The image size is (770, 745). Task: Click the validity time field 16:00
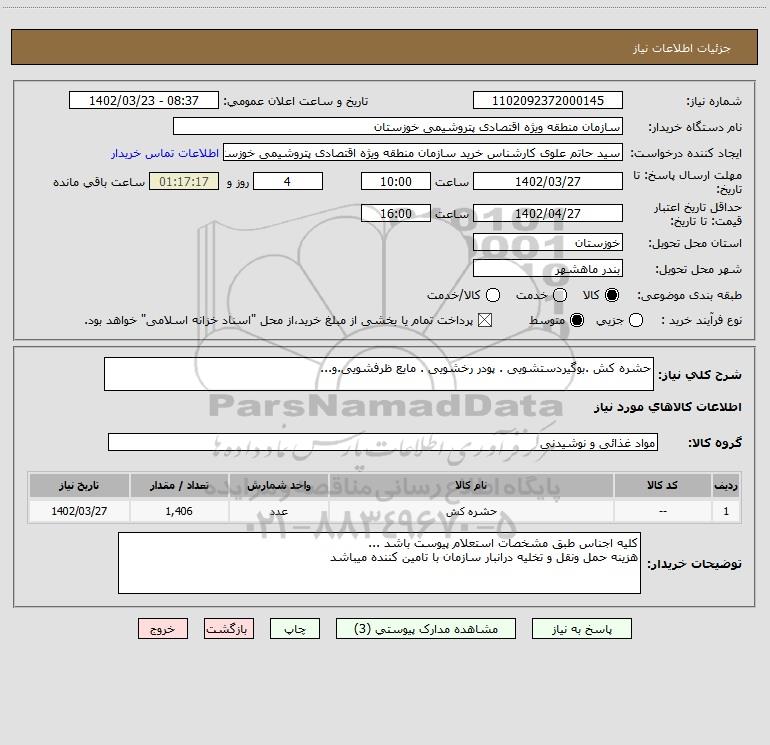click(396, 214)
